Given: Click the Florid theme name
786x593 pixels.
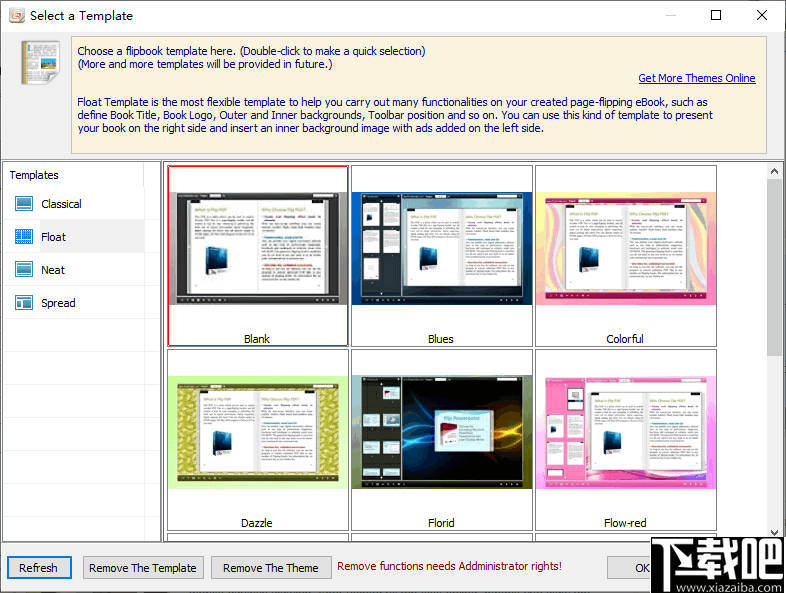Looking at the screenshot, I should (441, 523).
